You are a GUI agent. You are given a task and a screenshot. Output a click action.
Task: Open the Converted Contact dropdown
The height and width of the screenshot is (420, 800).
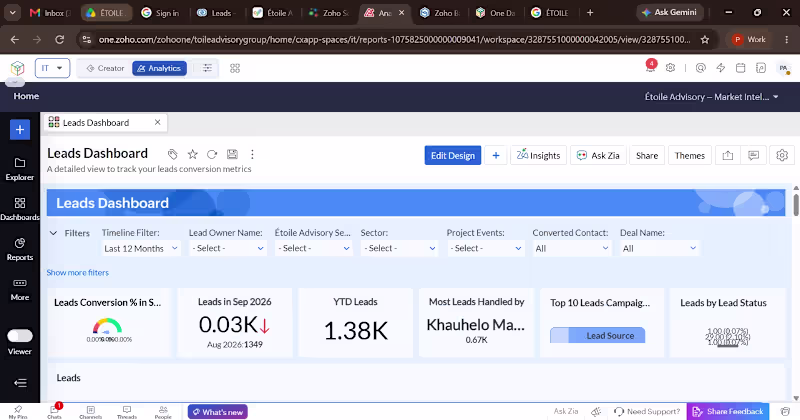click(x=571, y=249)
